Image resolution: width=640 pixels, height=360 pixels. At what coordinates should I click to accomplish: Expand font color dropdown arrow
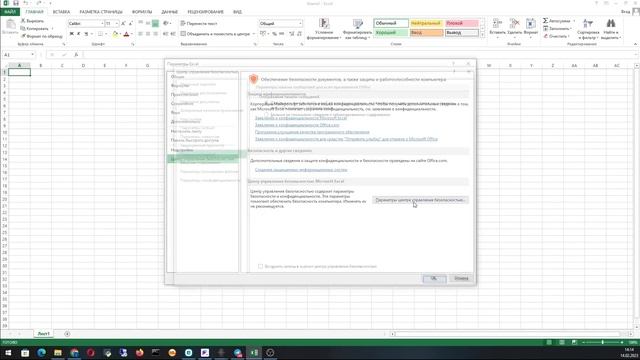pos(131,34)
